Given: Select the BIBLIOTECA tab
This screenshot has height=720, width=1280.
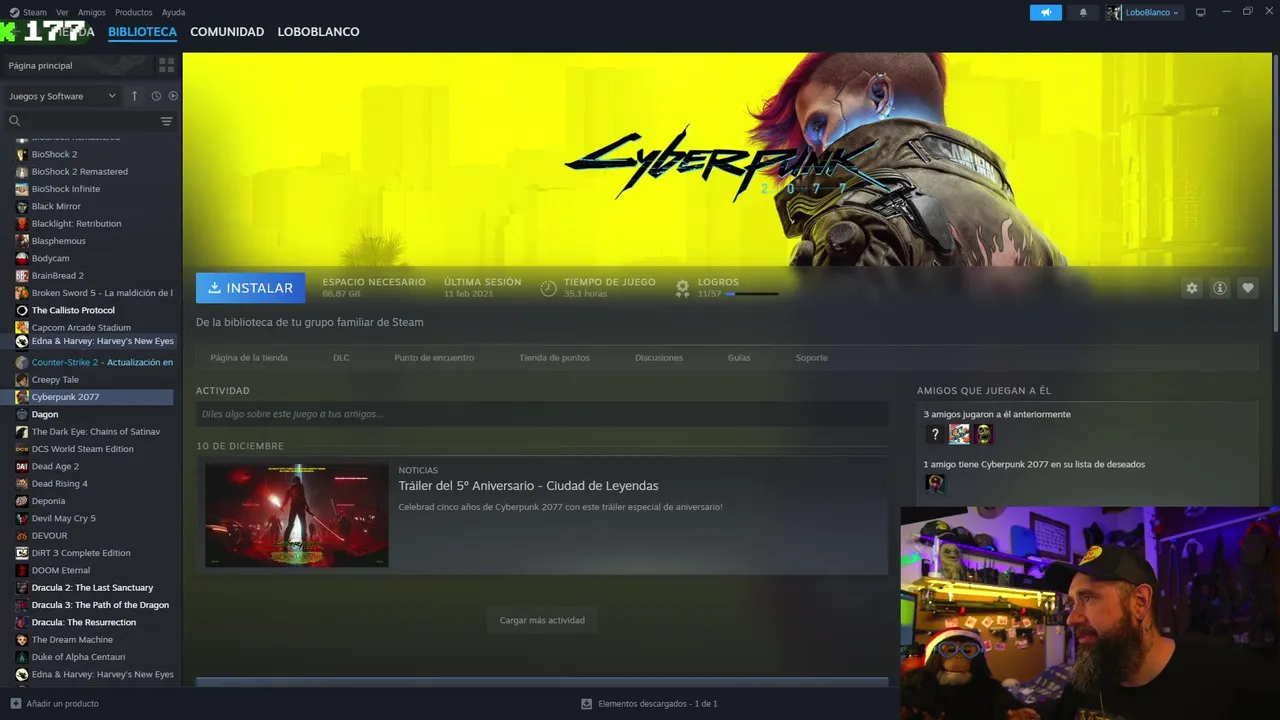Looking at the screenshot, I should pos(142,32).
